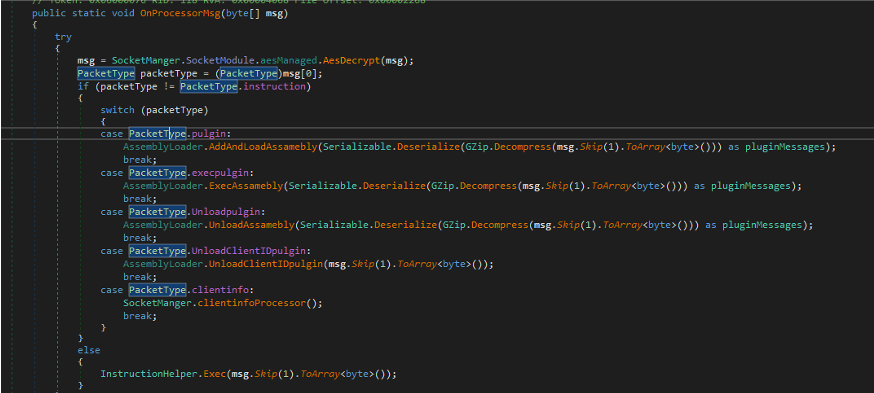Click GZip in the AddAndLoadAssamebly line
The width and height of the screenshot is (874, 393).
(x=477, y=147)
